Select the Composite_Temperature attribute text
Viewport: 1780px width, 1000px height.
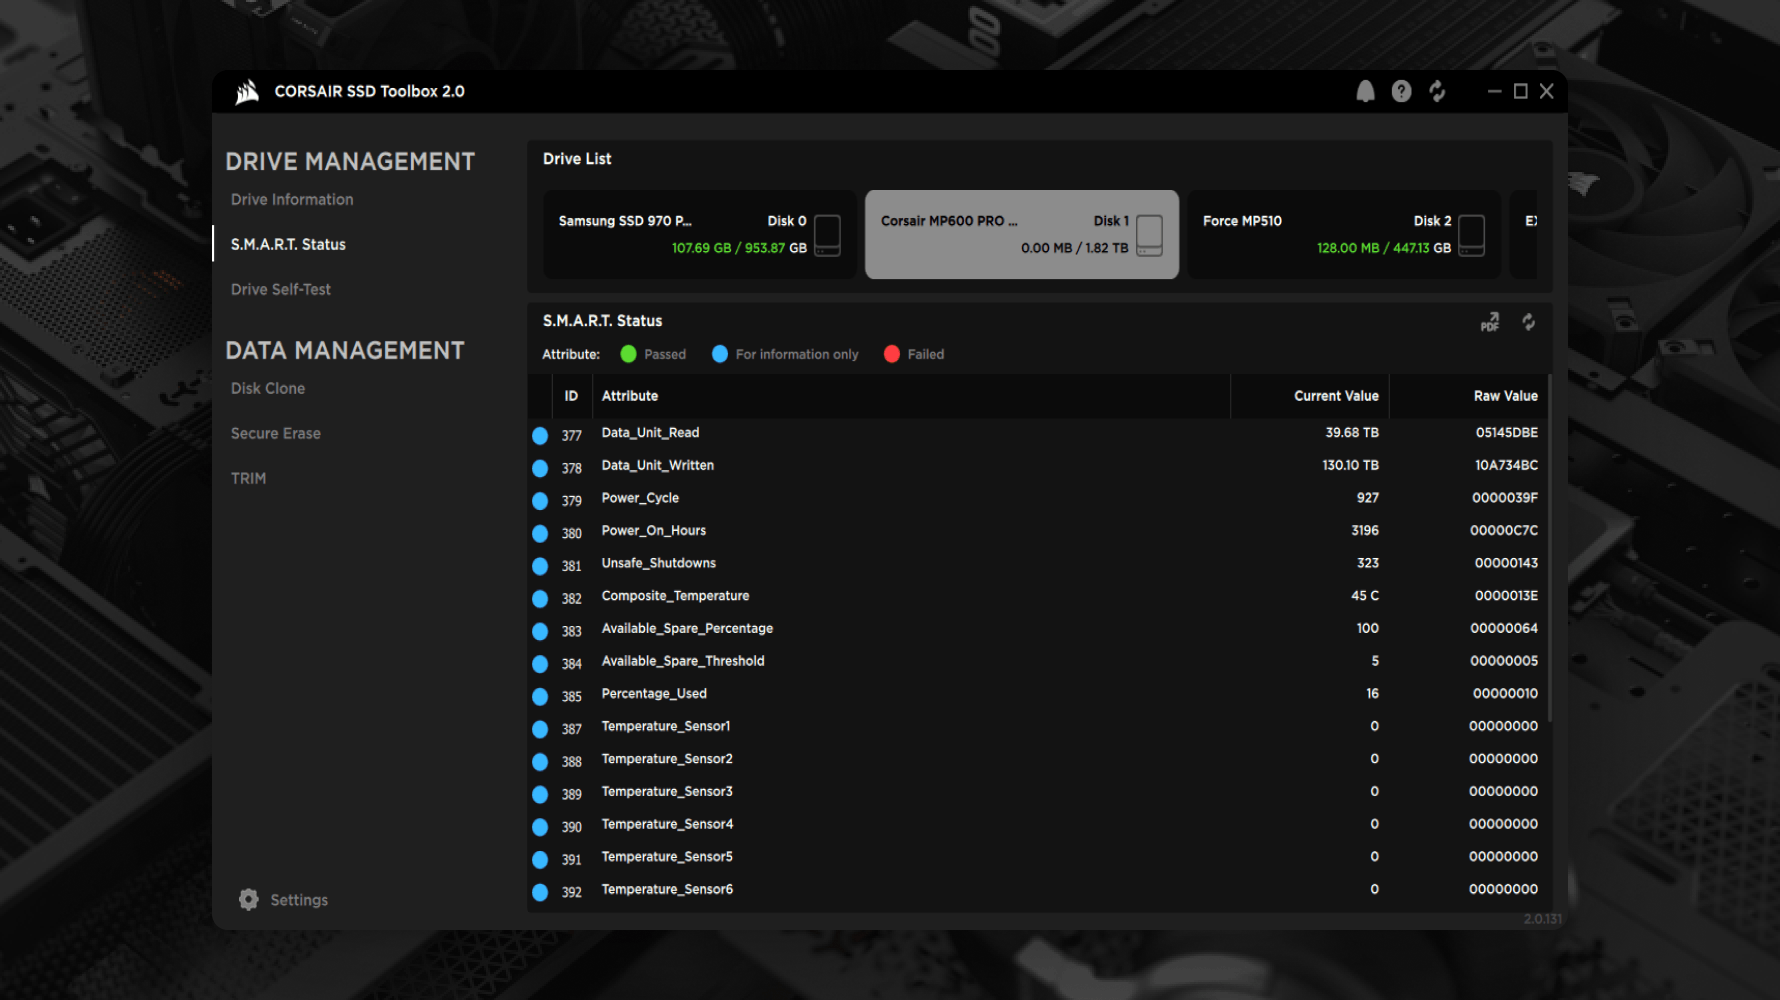coord(675,595)
